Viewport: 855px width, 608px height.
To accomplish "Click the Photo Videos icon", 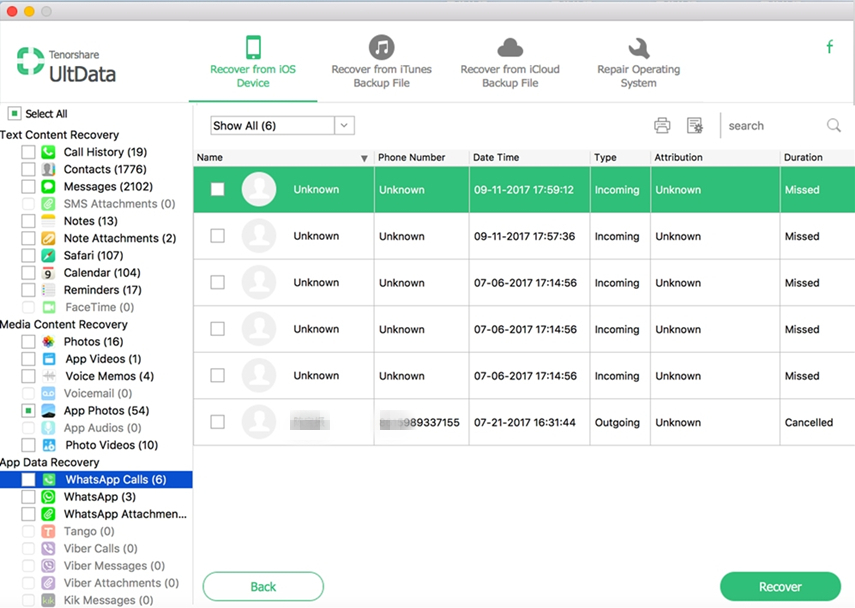I will pos(49,445).
